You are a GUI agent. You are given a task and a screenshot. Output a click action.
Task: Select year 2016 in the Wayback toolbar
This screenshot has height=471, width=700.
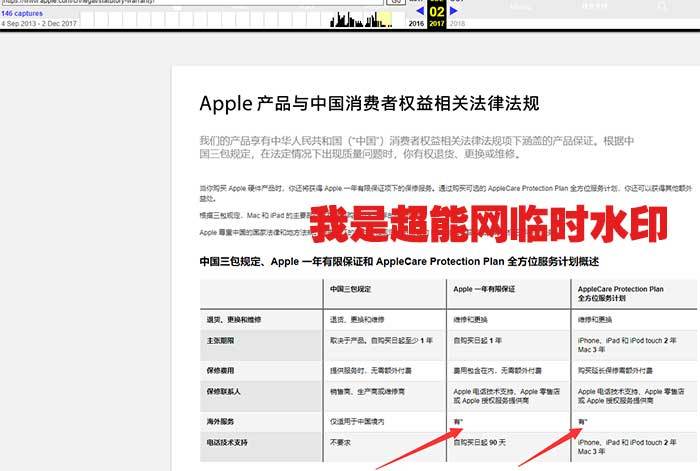tap(416, 23)
